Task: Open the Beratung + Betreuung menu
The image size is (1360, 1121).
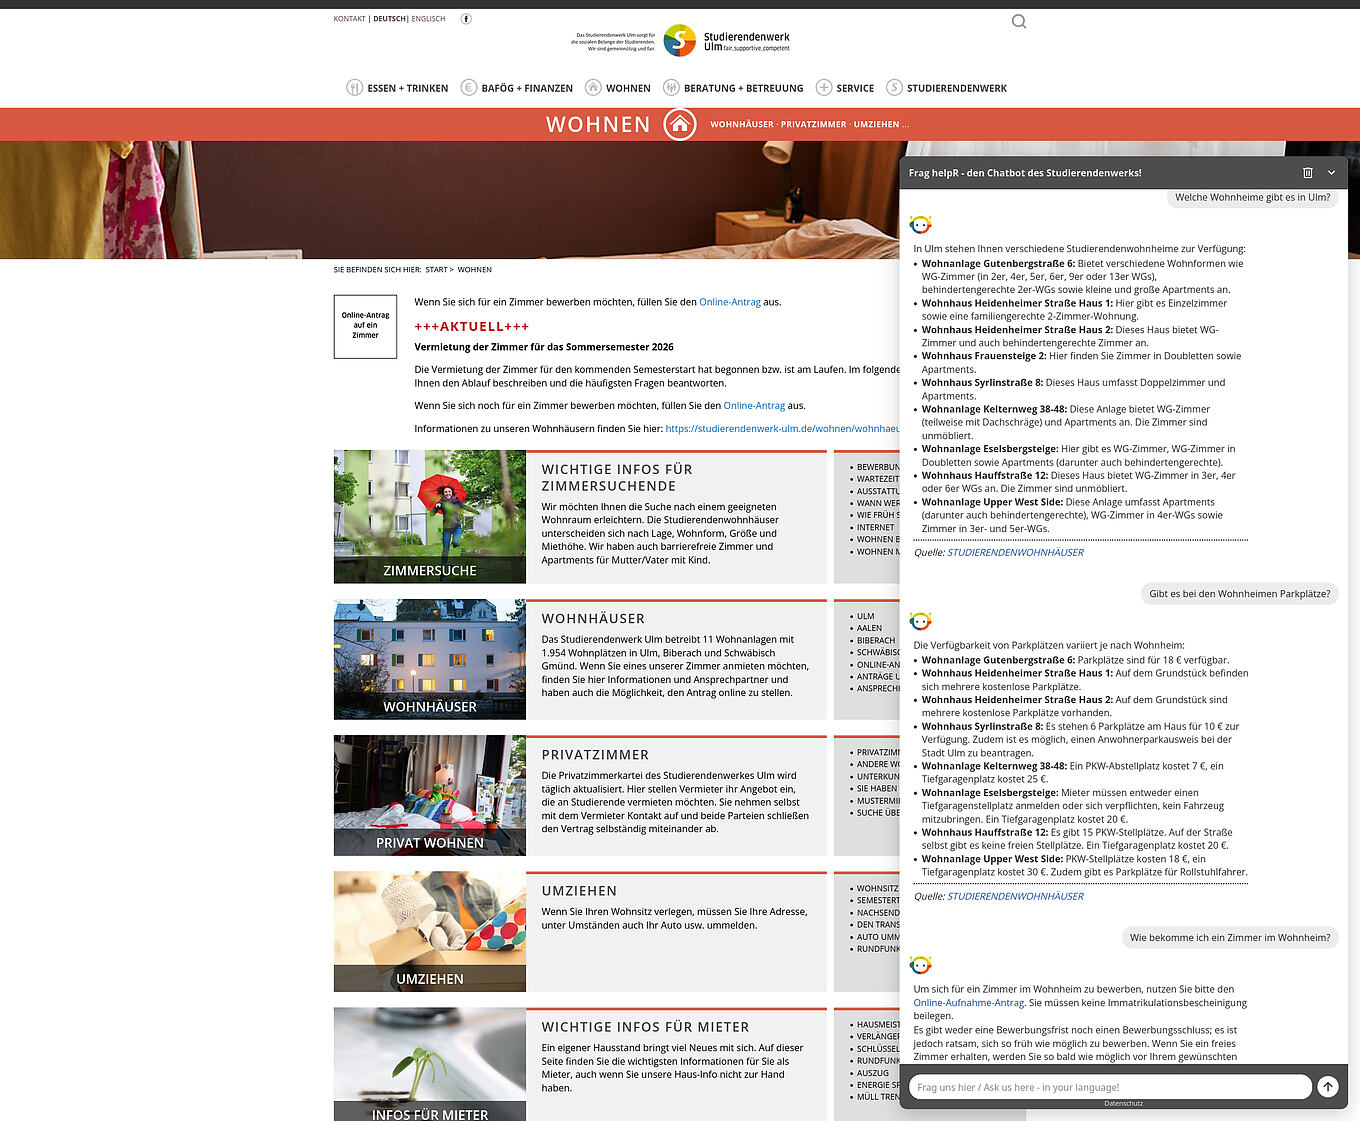Action: [x=743, y=88]
